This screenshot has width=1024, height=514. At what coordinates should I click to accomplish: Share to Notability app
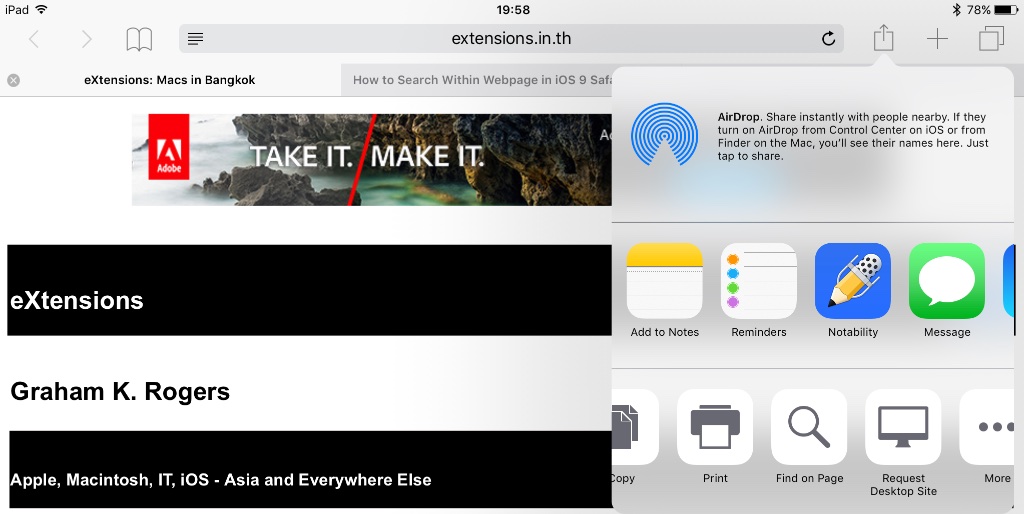point(853,289)
